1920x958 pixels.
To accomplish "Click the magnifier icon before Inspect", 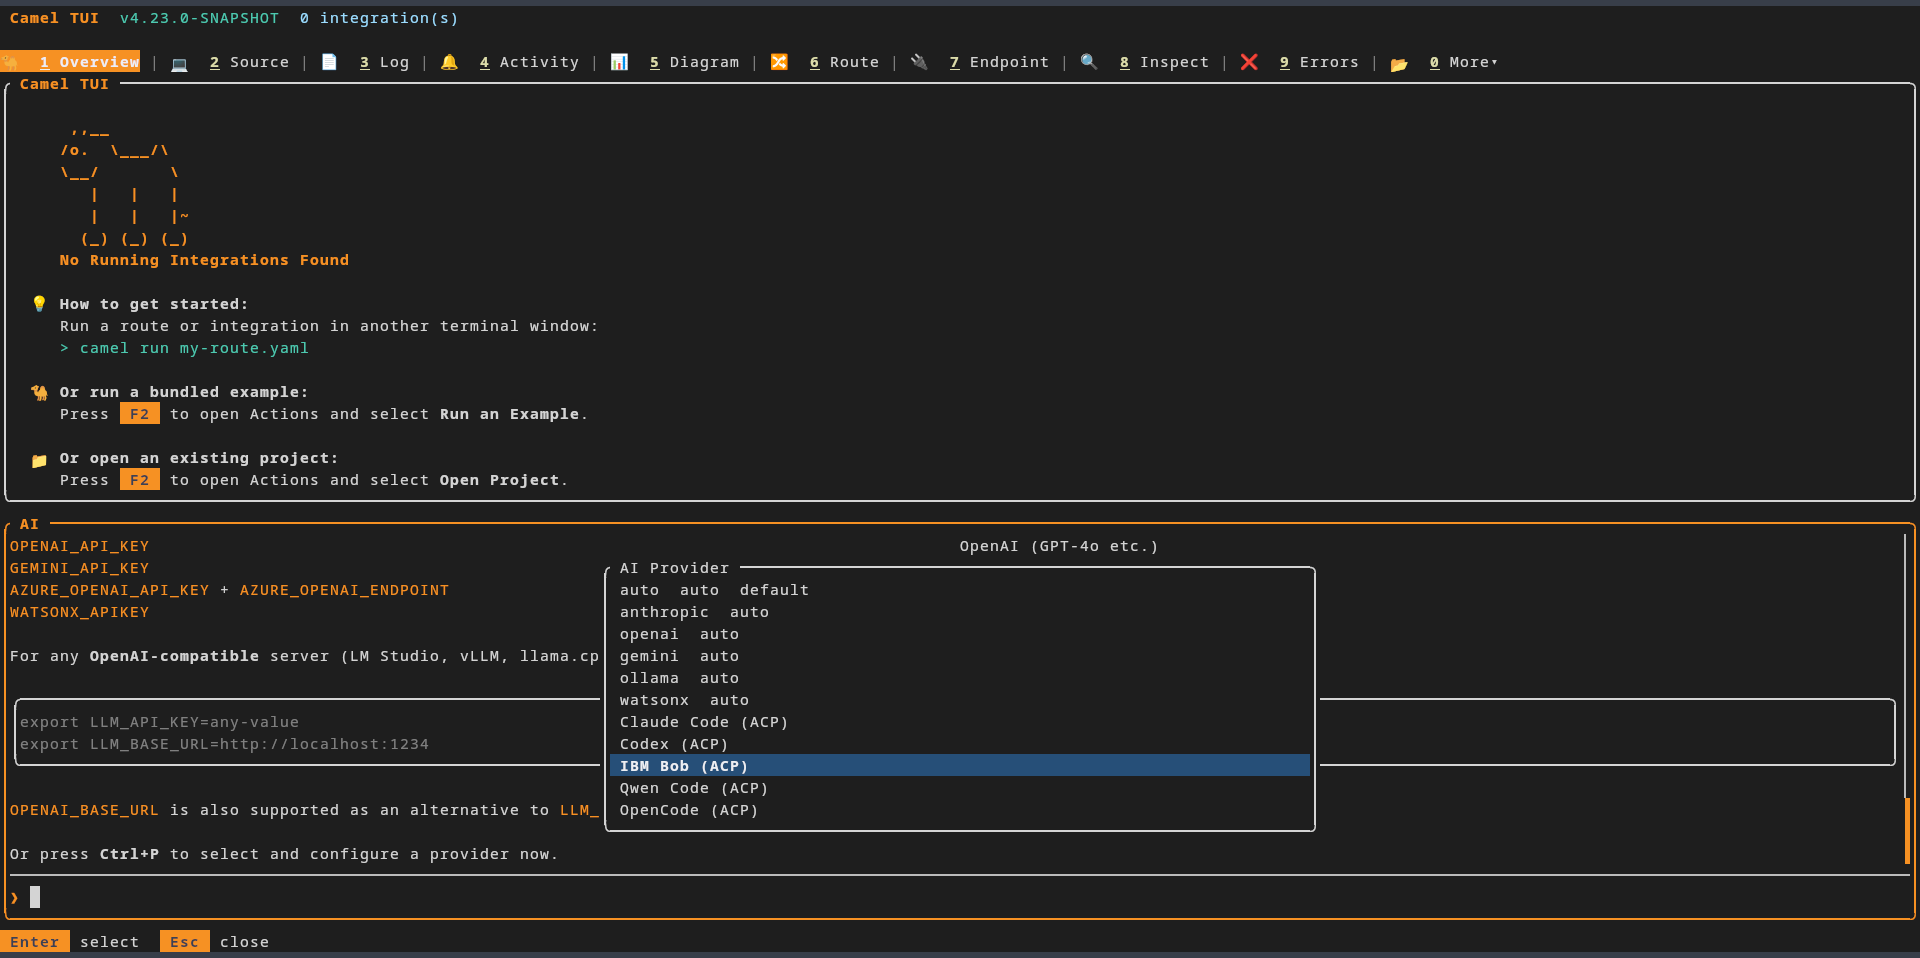I will [1089, 62].
